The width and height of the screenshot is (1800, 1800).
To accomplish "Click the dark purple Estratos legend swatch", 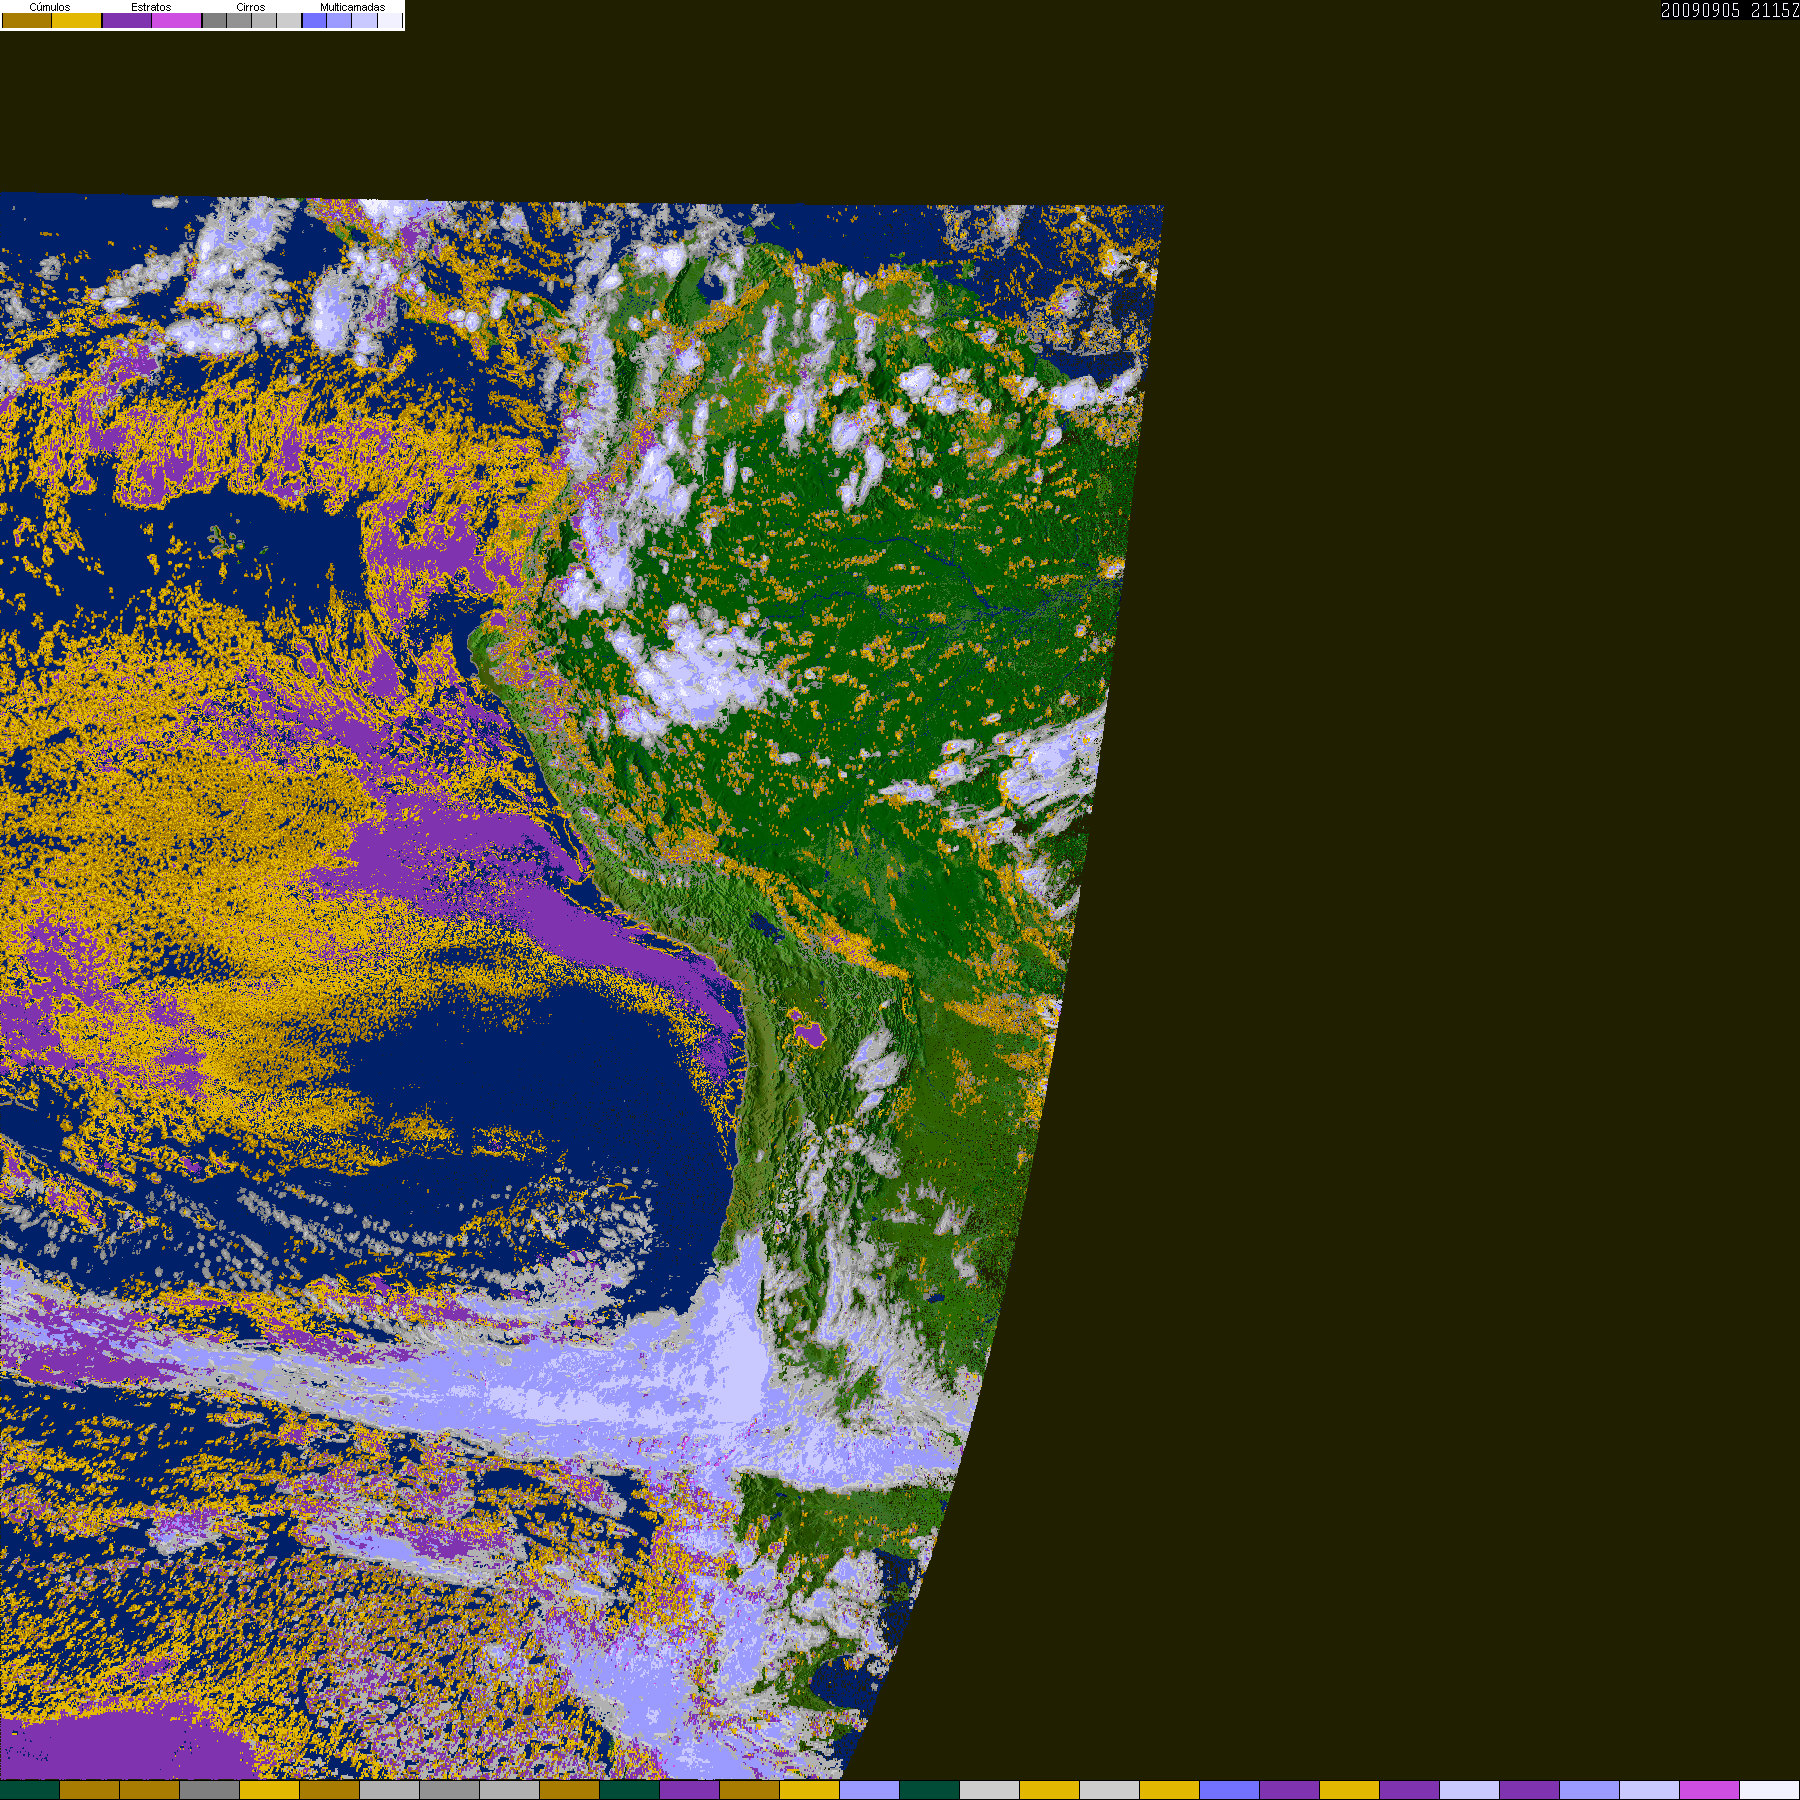I will point(127,20).
